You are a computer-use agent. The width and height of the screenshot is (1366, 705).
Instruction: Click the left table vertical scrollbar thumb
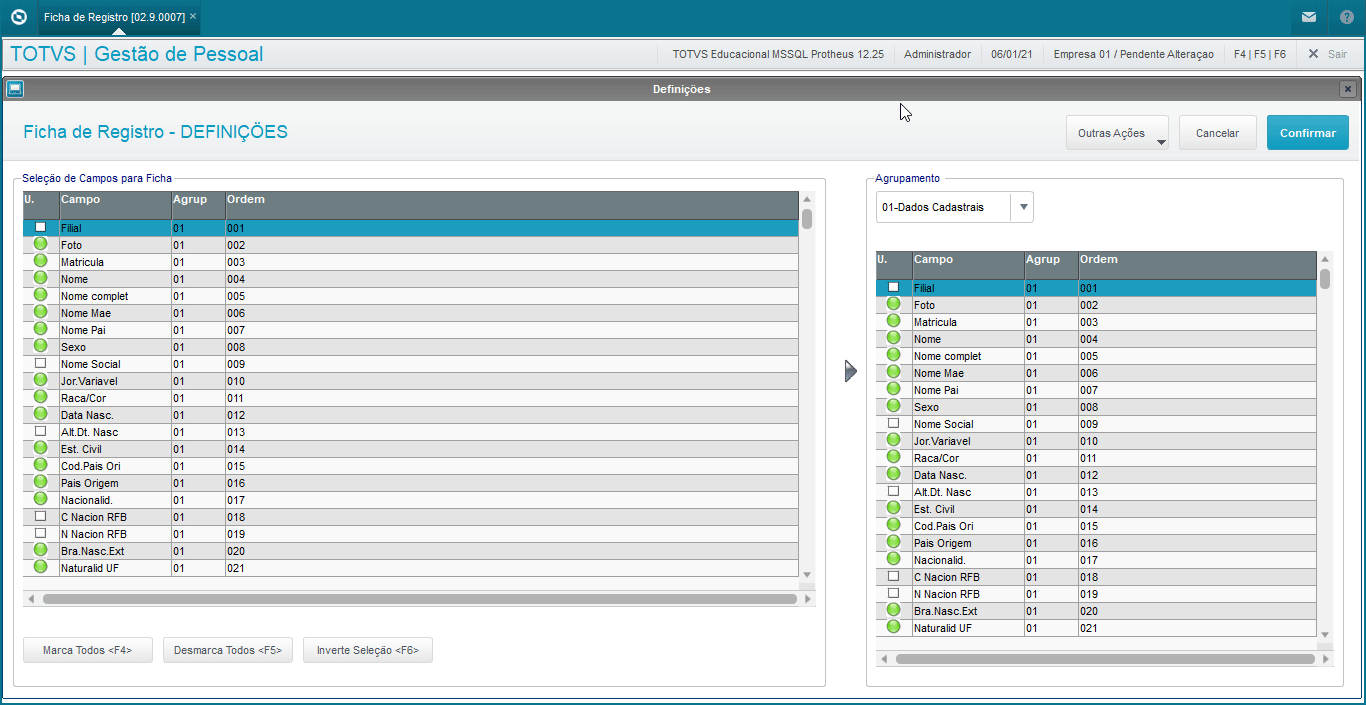click(x=807, y=219)
